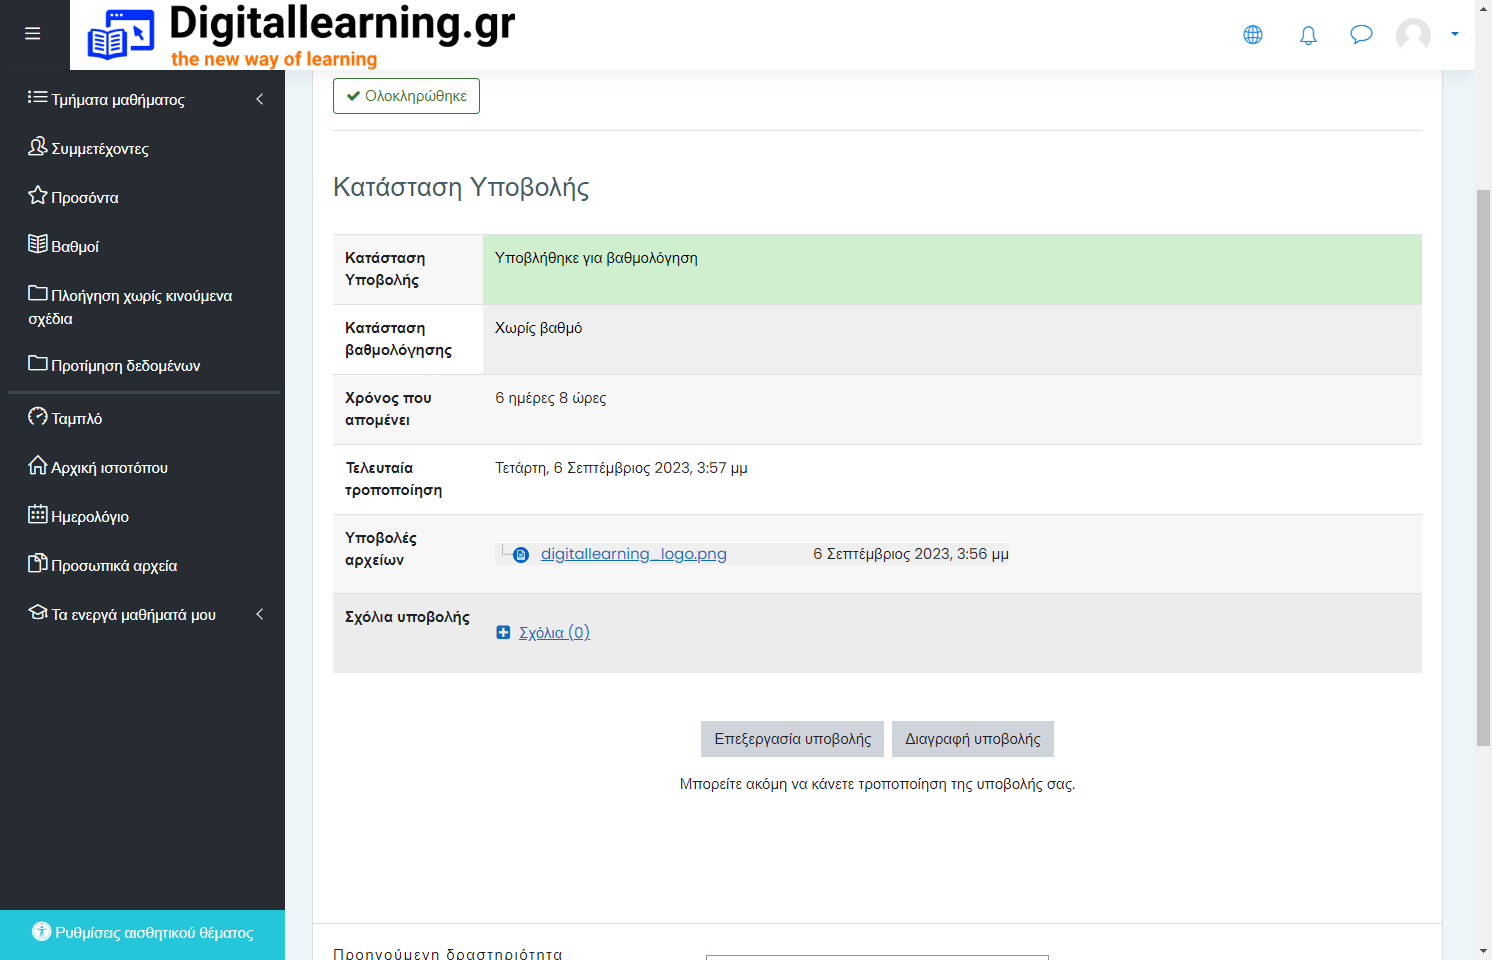Click the page vertical scrollbar
The image size is (1492, 960).
[x=1484, y=467]
